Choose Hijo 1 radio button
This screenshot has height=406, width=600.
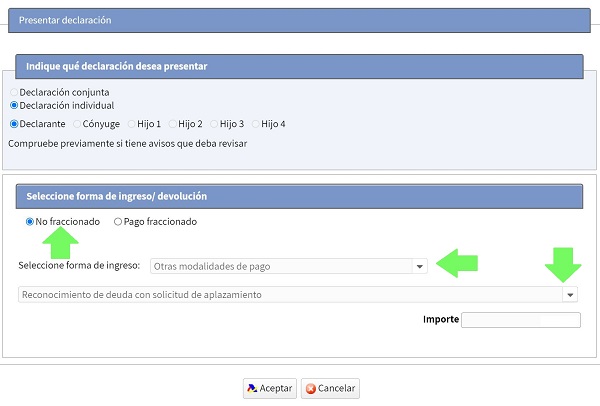tap(130, 124)
